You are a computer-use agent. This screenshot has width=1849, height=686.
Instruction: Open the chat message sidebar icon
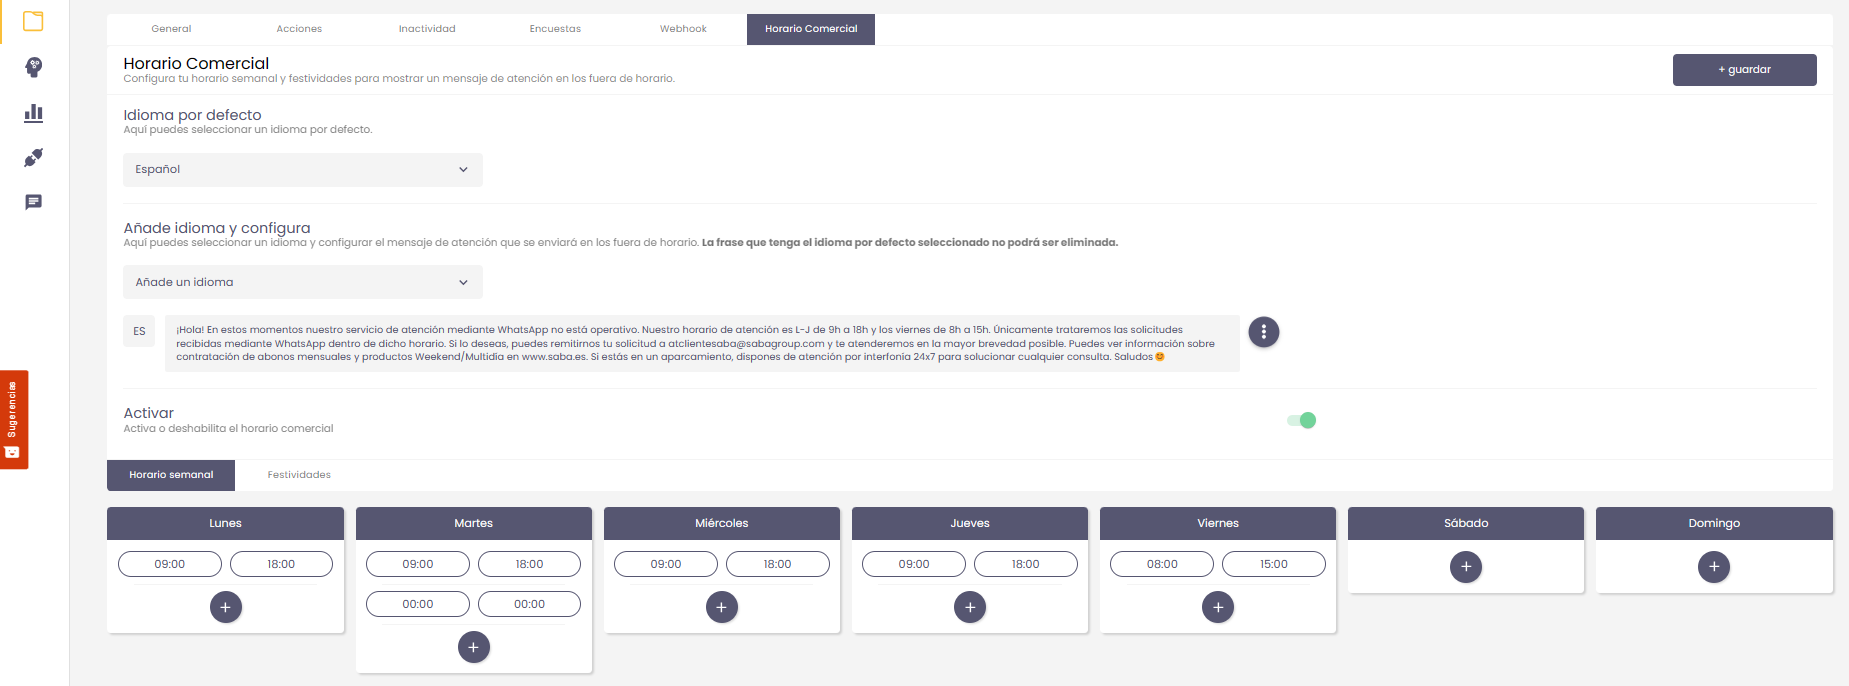(33, 202)
